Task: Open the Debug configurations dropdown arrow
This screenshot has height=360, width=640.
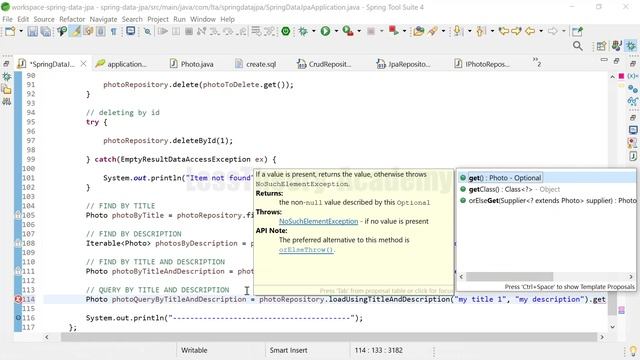Action: point(313,31)
